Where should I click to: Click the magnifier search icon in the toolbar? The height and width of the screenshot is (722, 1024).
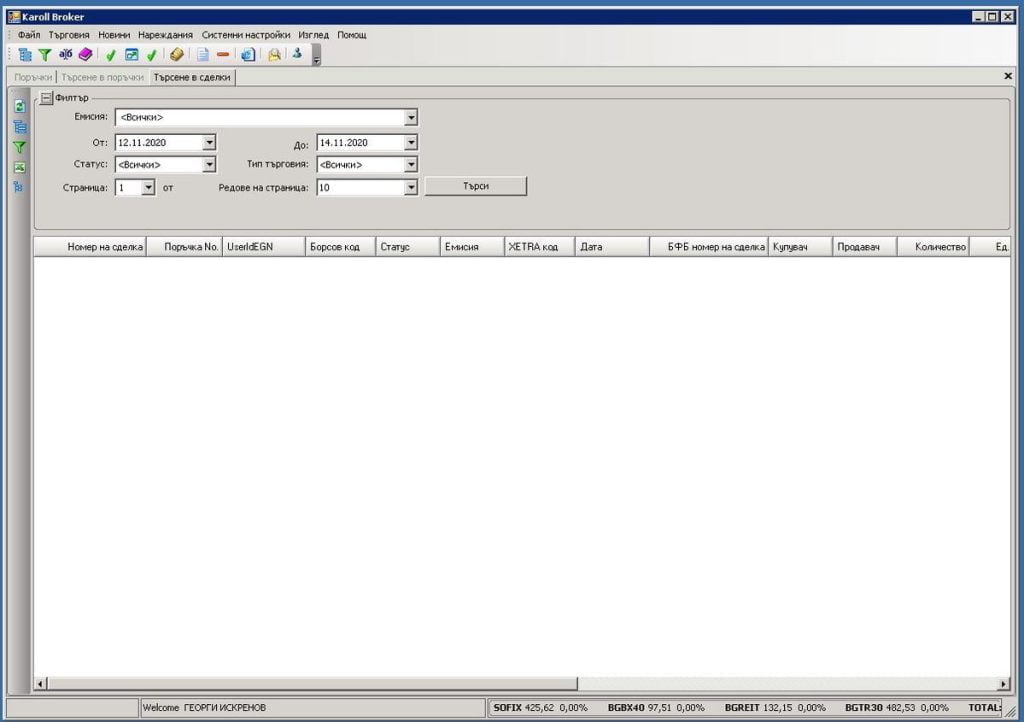pos(274,55)
